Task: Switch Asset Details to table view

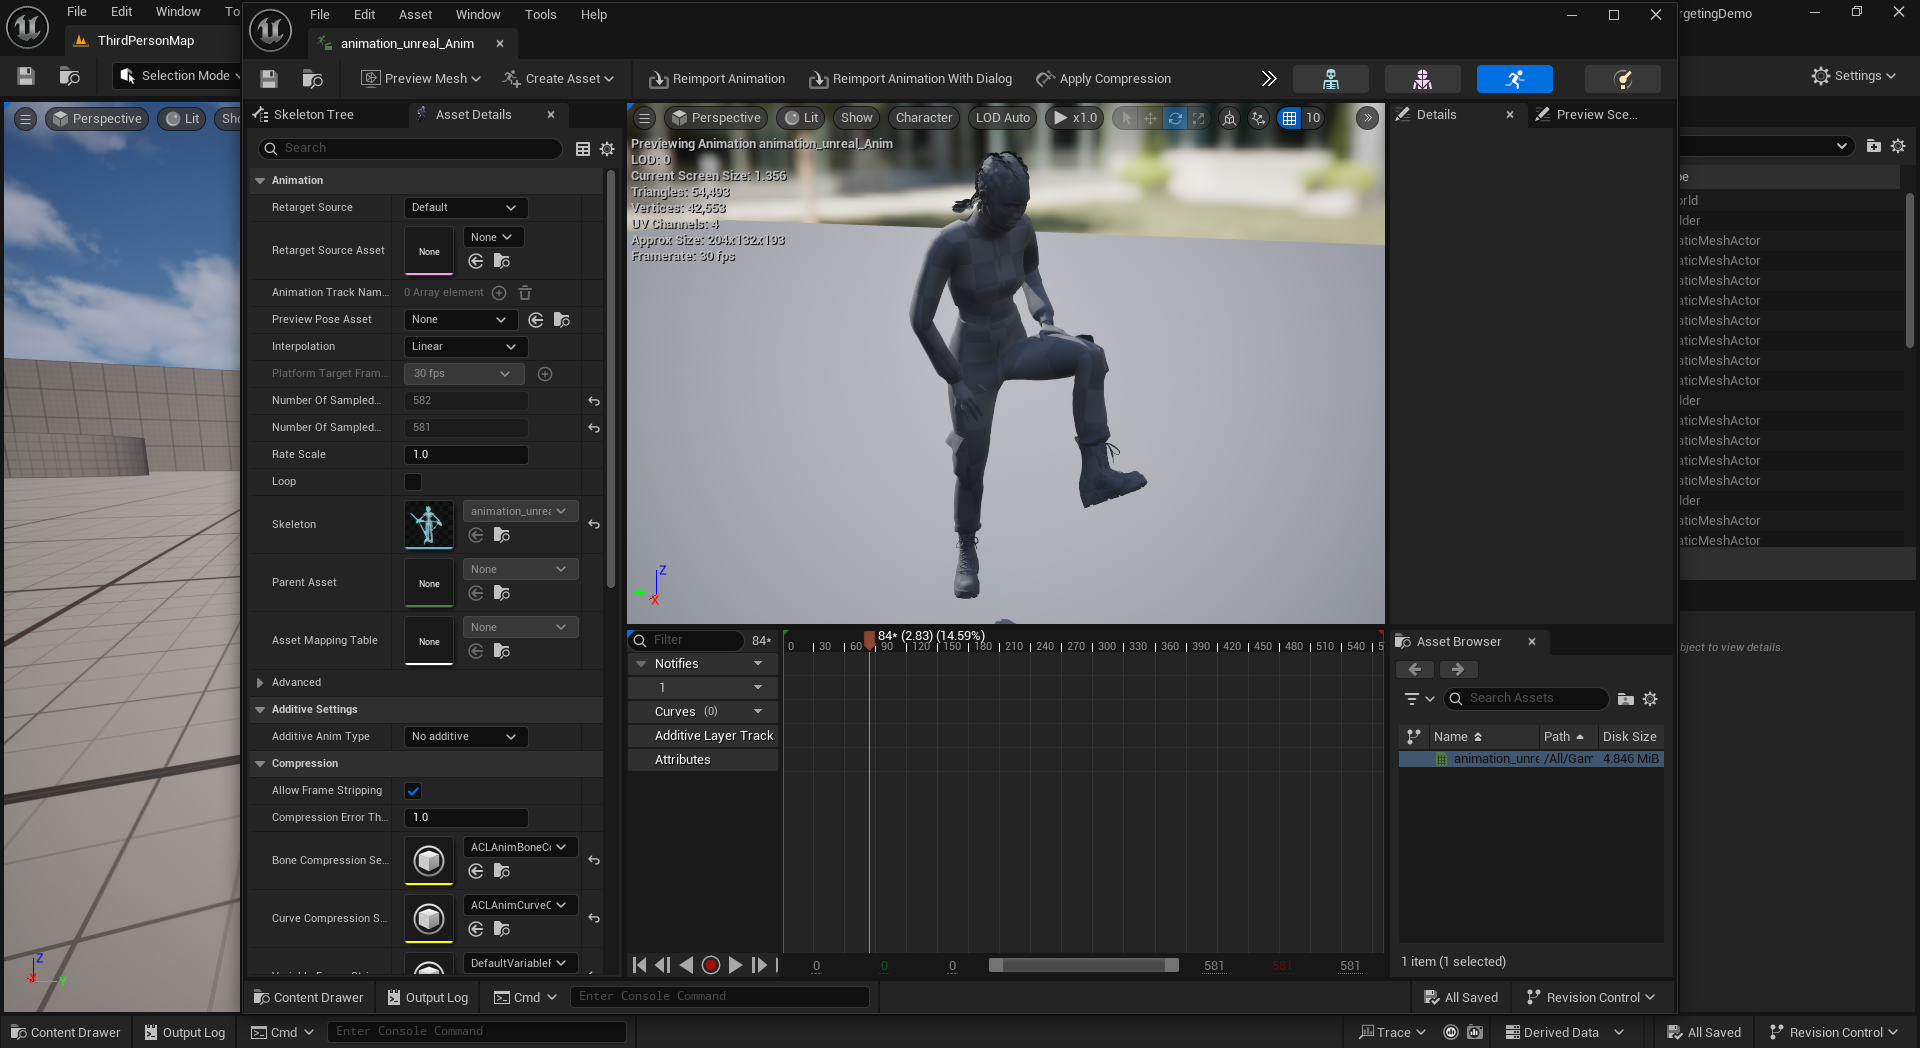Action: (583, 149)
